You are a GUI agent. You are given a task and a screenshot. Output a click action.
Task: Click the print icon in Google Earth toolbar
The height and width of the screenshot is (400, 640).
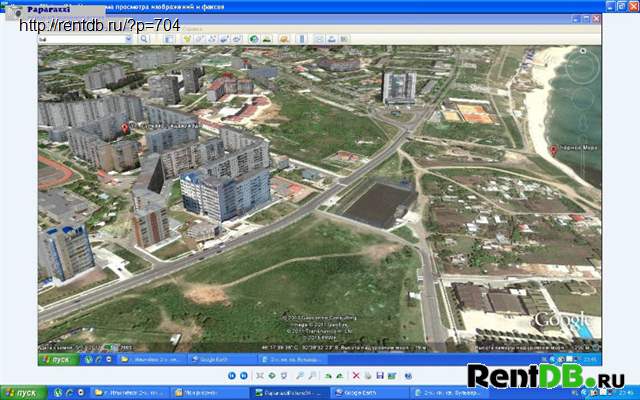point(331,39)
